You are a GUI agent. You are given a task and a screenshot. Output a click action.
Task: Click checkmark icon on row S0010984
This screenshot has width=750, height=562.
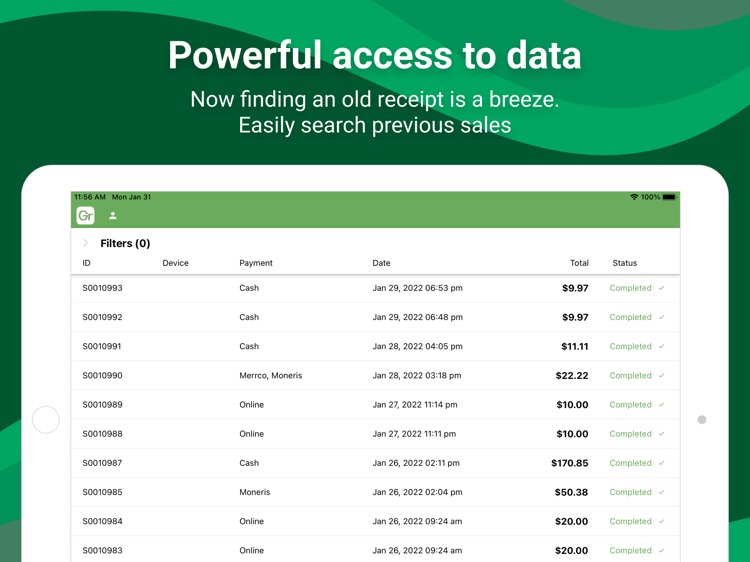click(662, 521)
